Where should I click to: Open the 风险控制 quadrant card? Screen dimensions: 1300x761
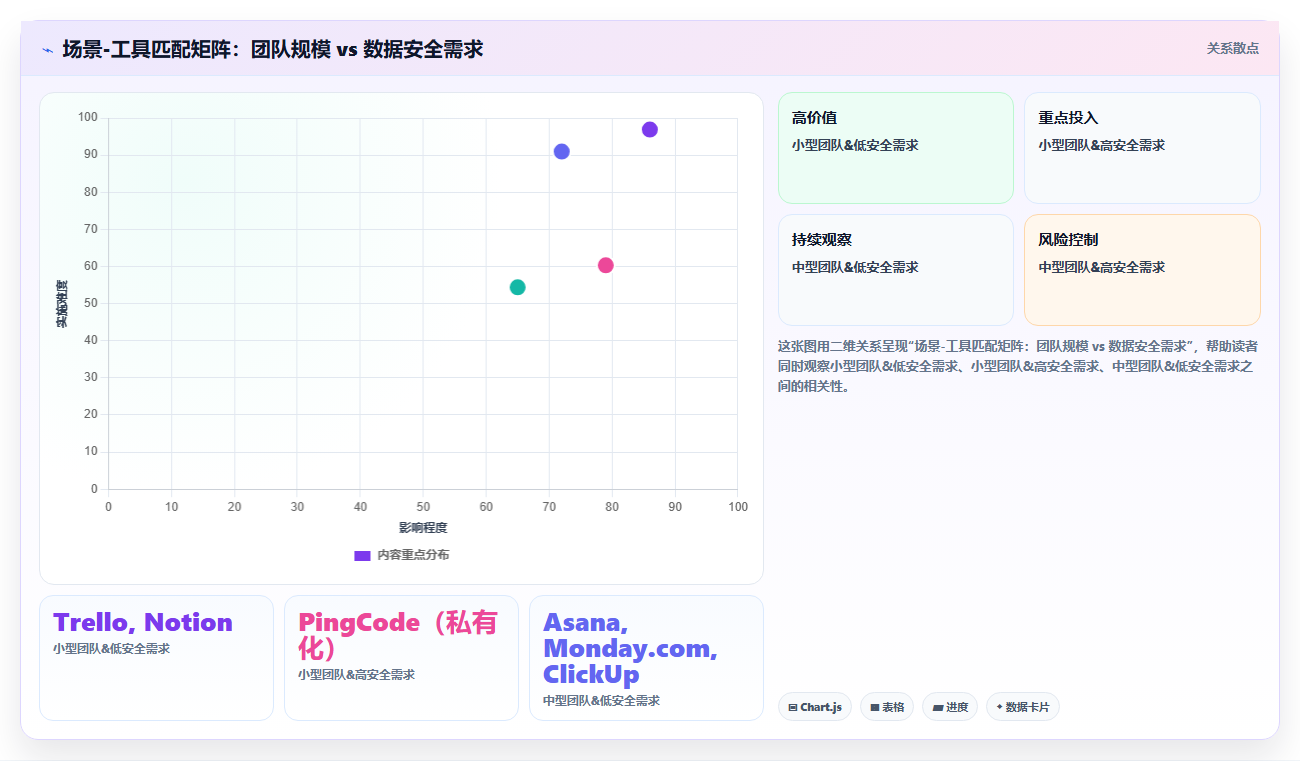1142,270
